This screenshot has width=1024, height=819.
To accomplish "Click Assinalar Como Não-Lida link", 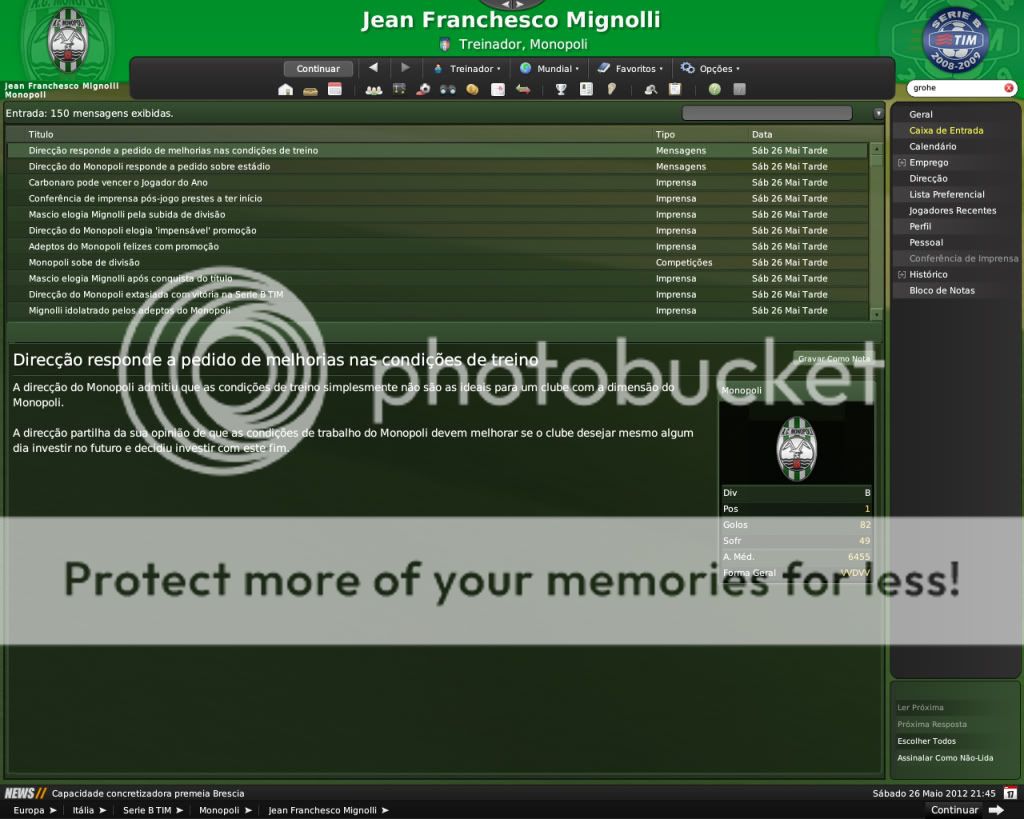I will pyautogui.click(x=945, y=758).
